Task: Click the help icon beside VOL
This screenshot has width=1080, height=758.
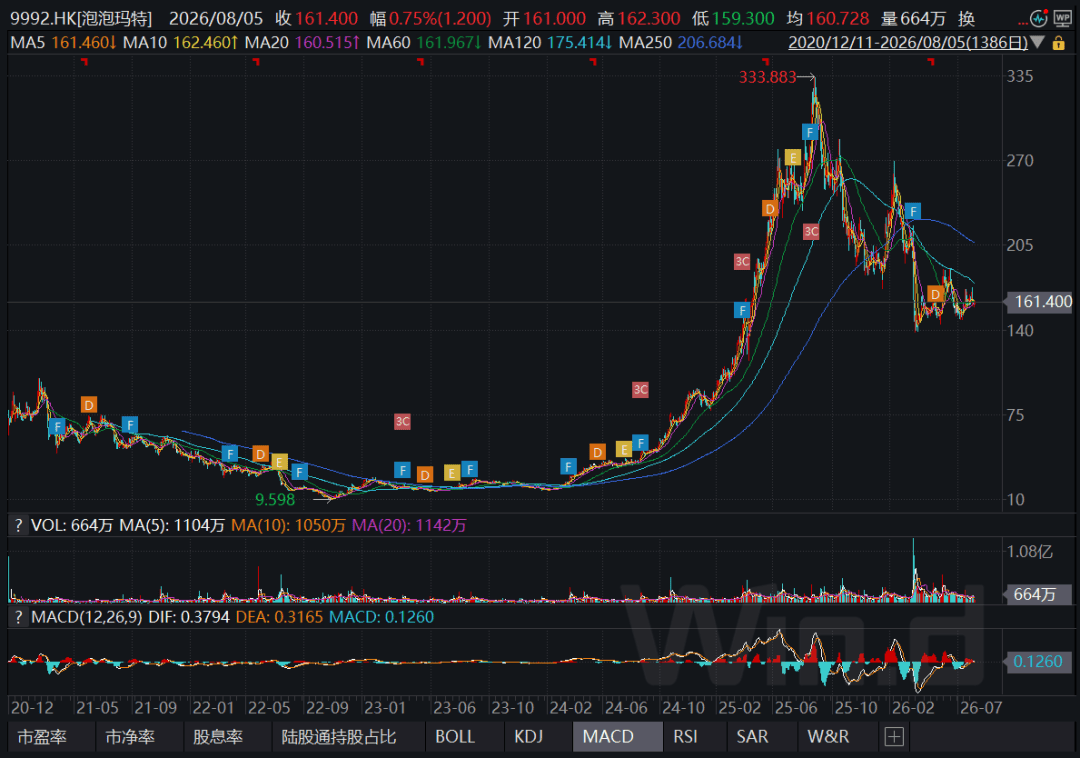Action: pyautogui.click(x=18, y=525)
